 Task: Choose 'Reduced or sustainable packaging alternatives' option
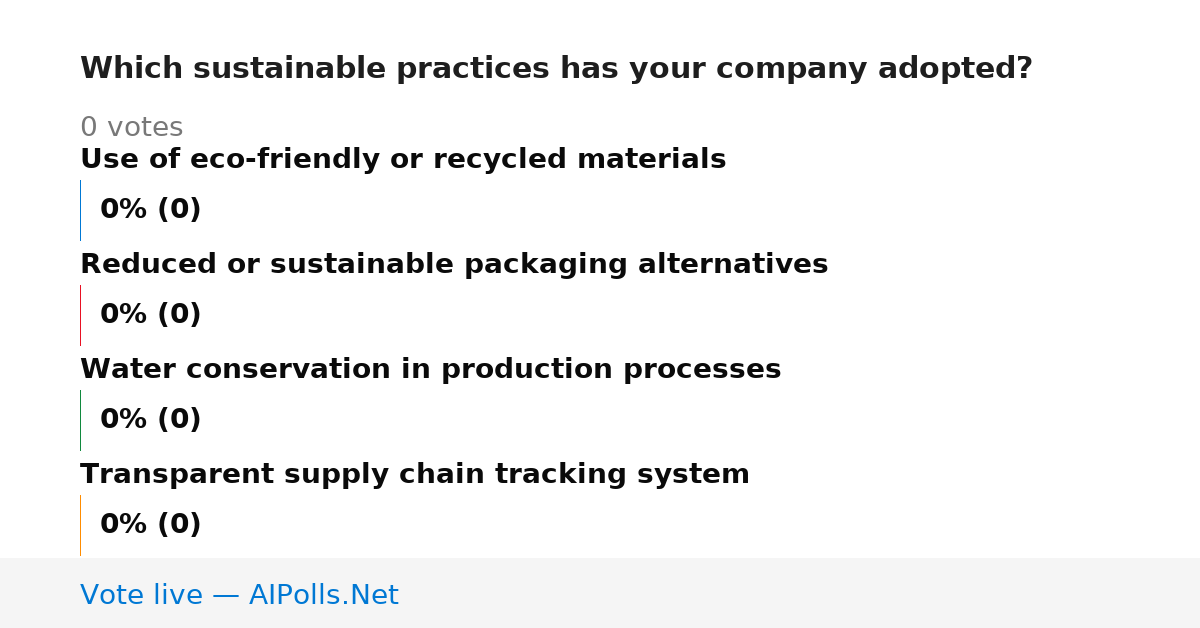click(454, 265)
